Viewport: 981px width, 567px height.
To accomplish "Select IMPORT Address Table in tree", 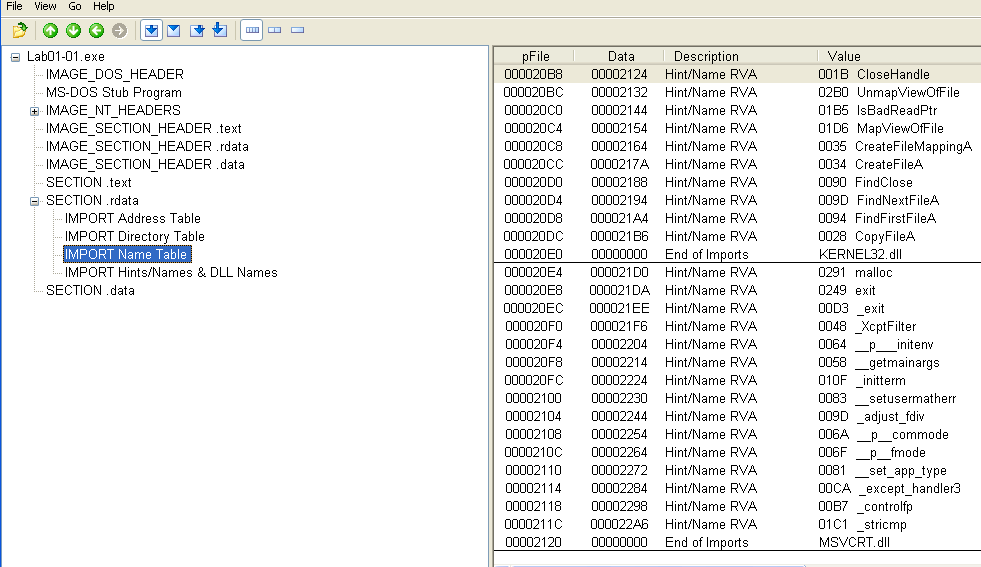I will click(132, 218).
